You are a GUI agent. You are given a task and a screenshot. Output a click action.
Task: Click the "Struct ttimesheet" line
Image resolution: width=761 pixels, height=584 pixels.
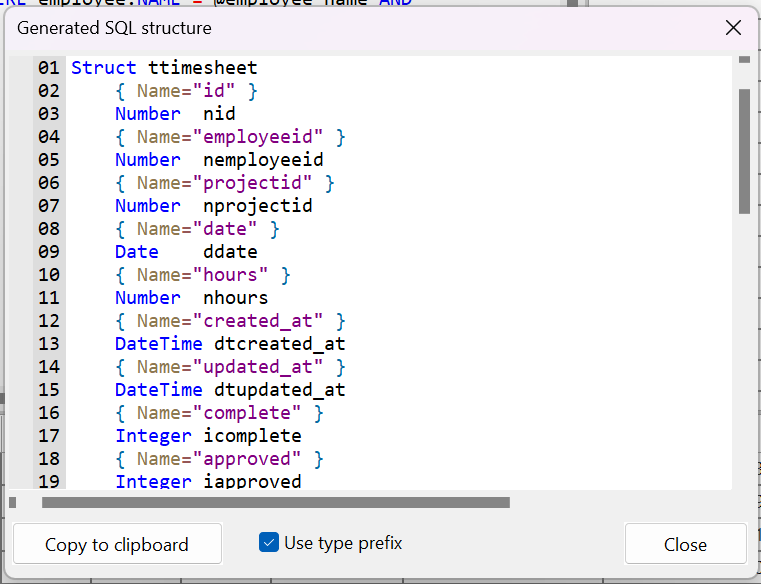164,67
